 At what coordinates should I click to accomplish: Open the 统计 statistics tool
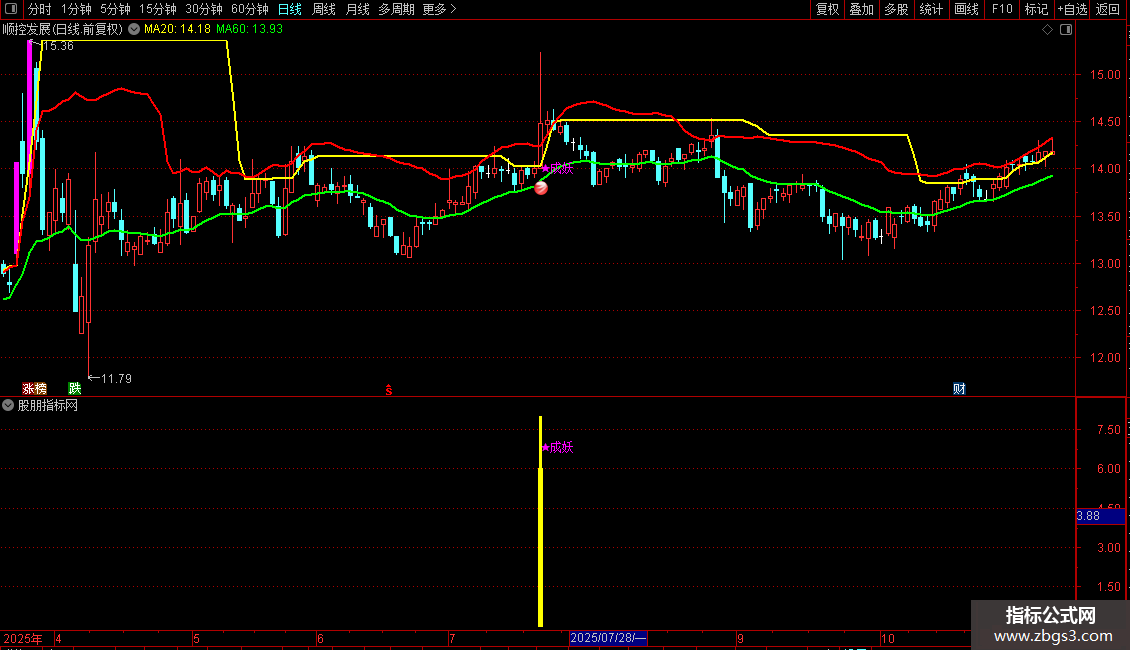pos(931,9)
